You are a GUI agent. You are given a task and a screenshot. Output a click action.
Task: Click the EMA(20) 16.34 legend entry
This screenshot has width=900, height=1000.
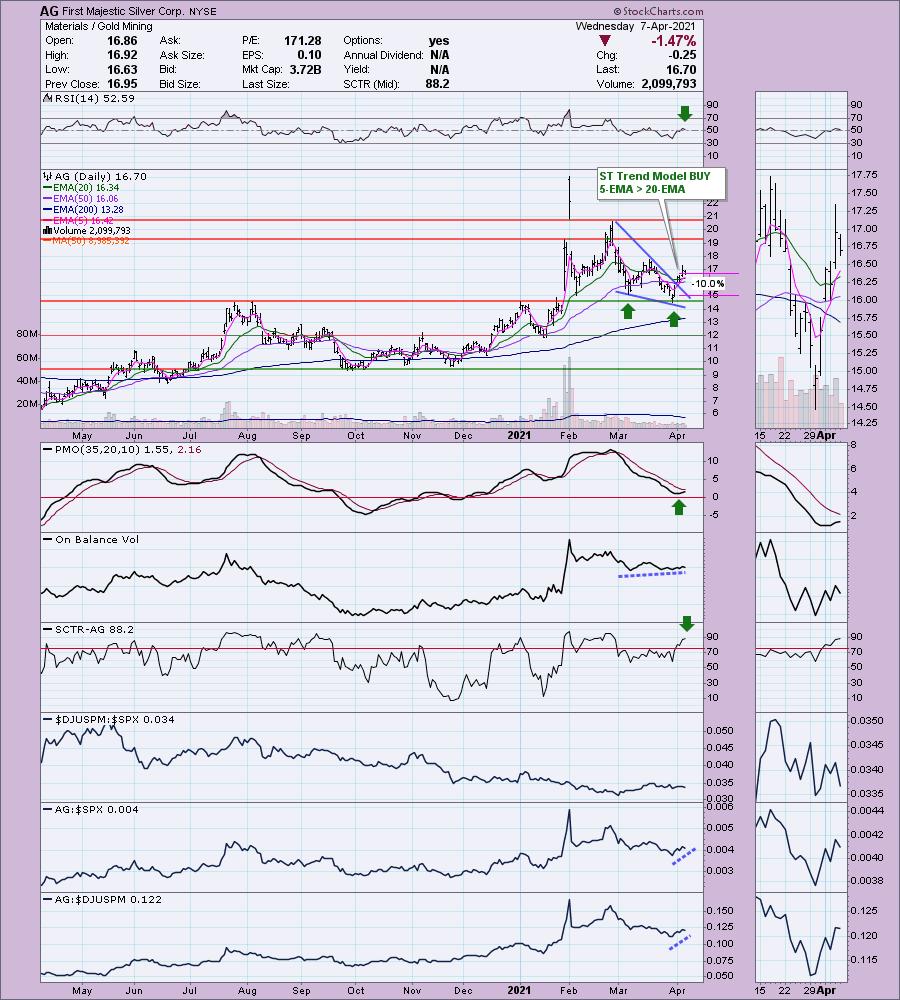[x=86, y=188]
